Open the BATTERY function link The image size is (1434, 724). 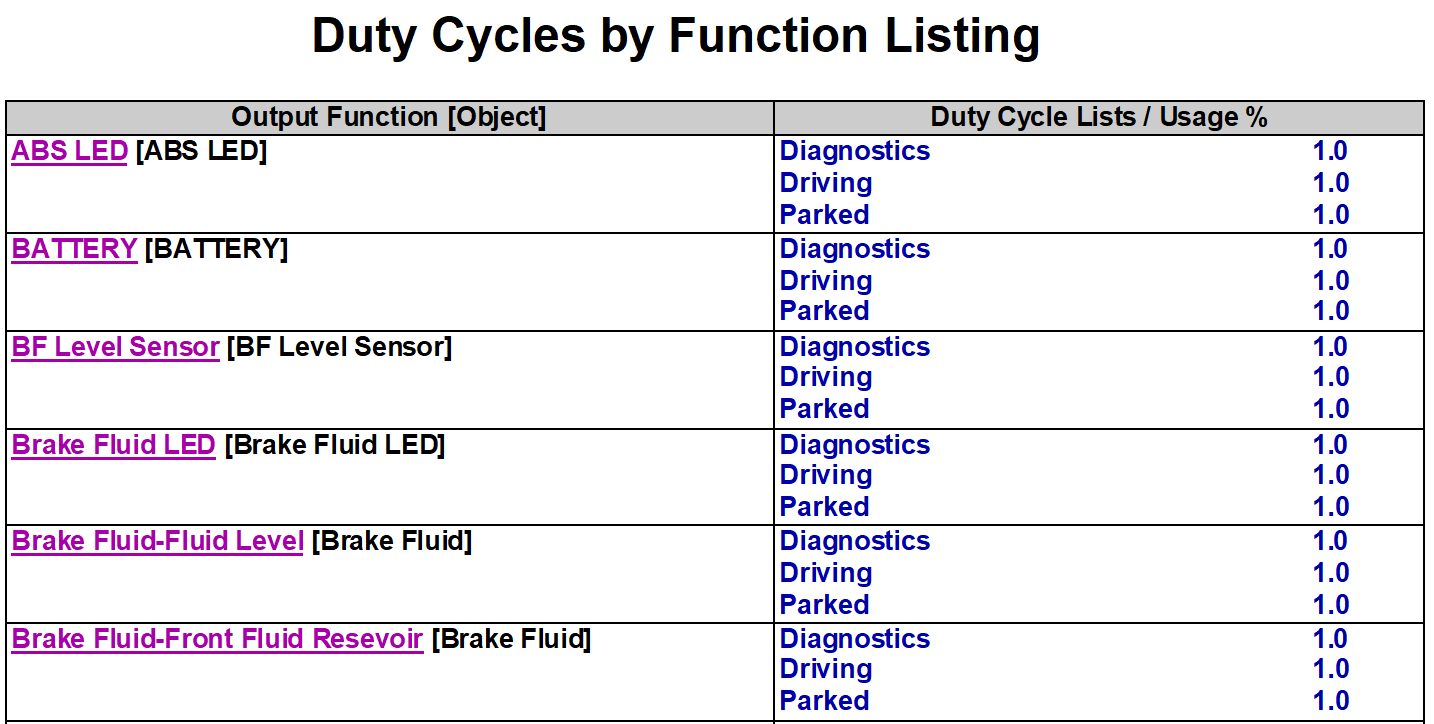(74, 249)
